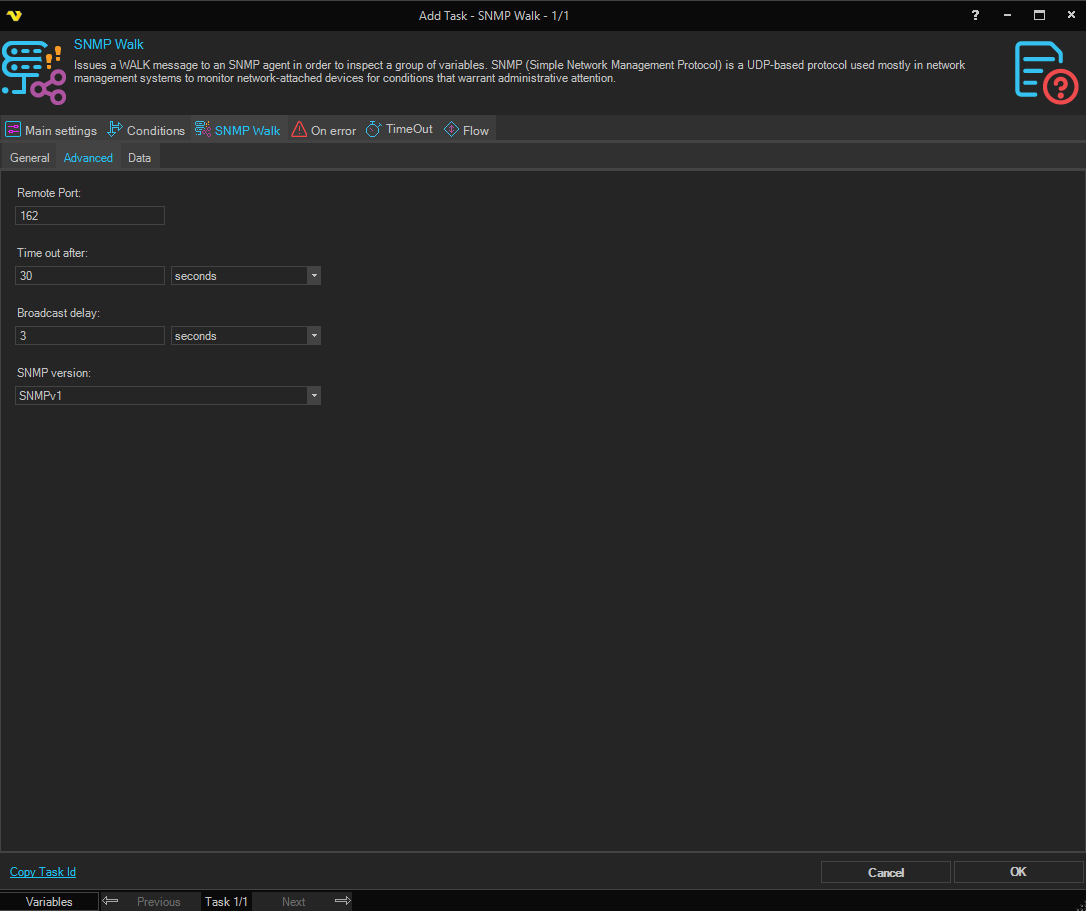The image size is (1086, 911).
Task: Click the SNMP Walk network header icon
Action: pyautogui.click(x=33, y=73)
